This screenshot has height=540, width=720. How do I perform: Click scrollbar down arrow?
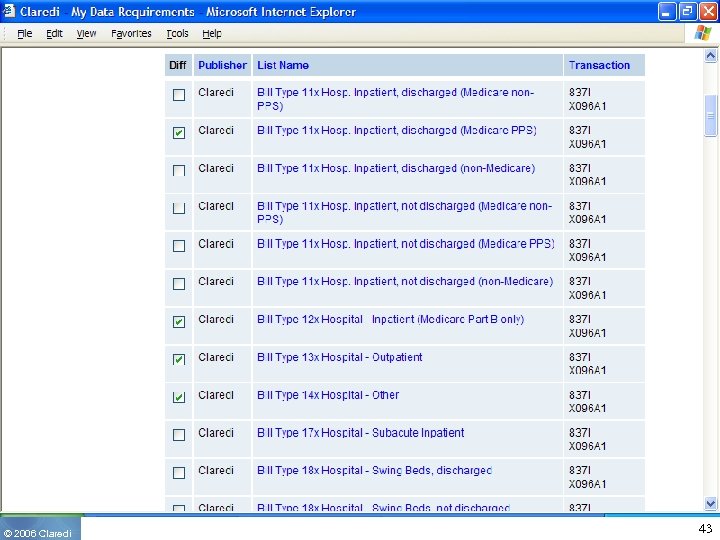point(710,504)
